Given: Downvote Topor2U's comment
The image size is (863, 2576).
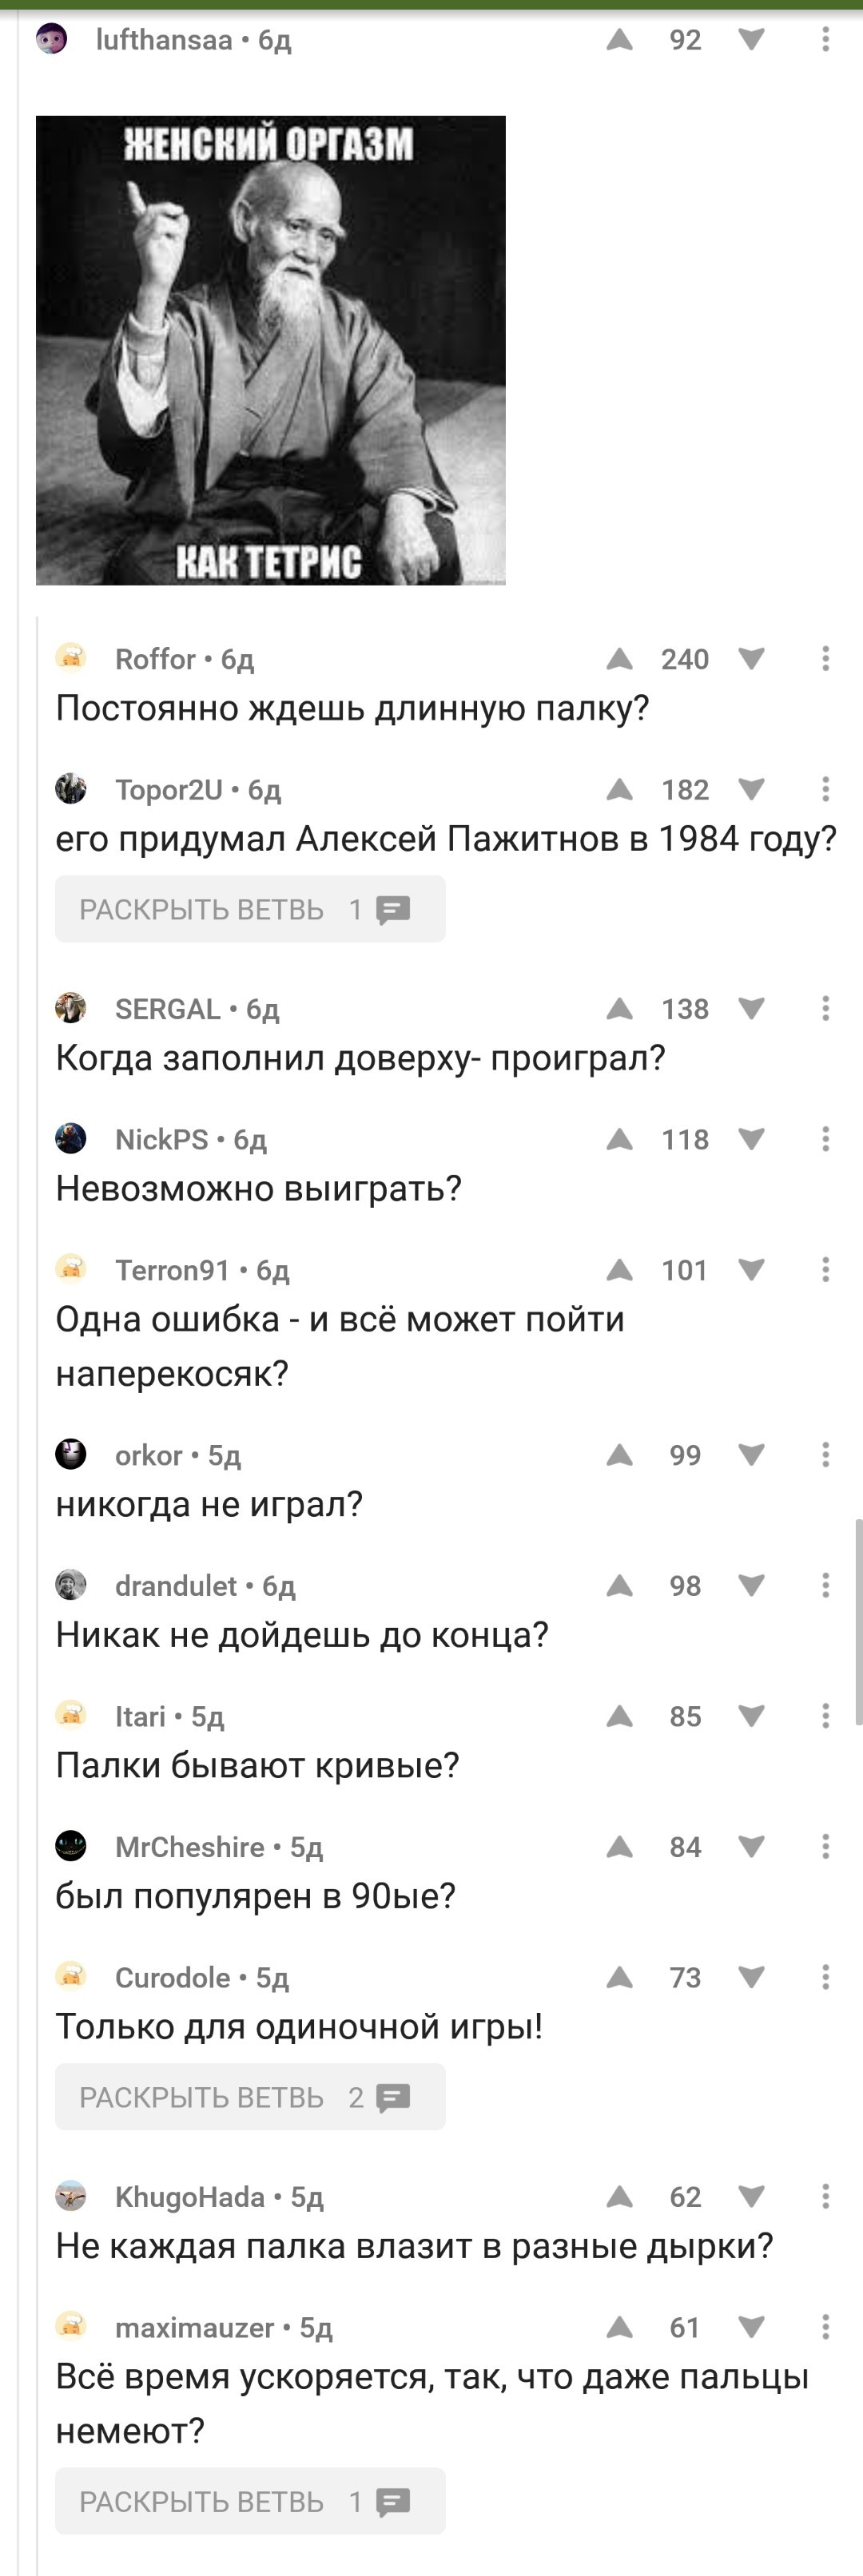Looking at the screenshot, I should 751,789.
